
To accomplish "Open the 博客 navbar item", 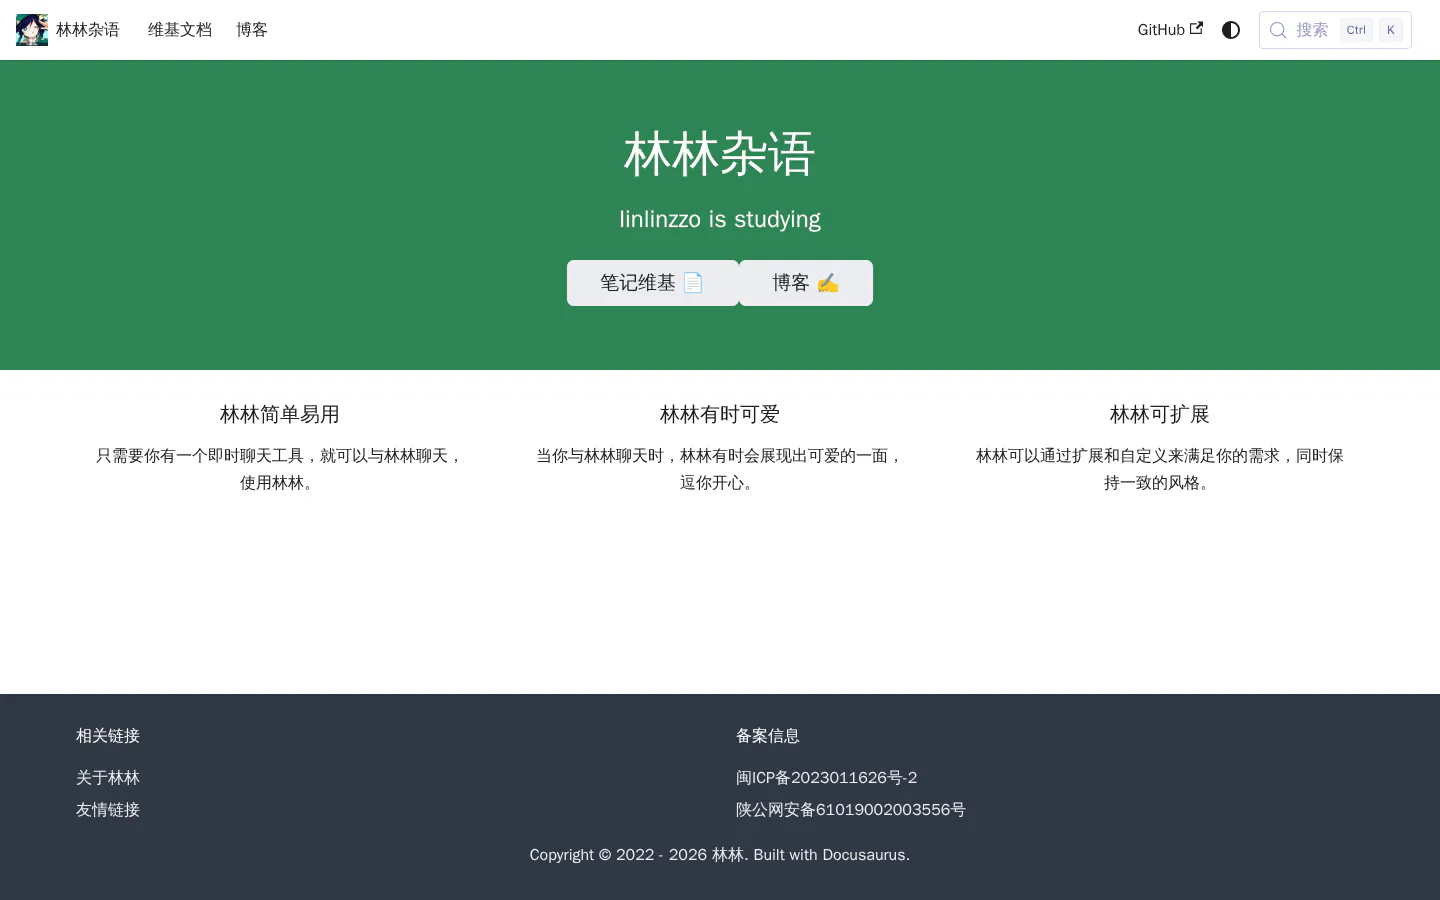I will (252, 30).
